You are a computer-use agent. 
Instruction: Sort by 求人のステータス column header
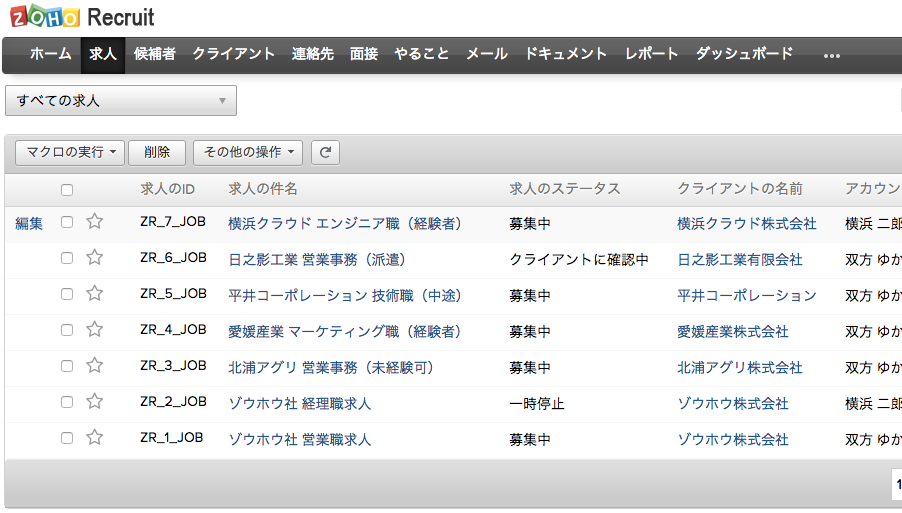(x=565, y=189)
